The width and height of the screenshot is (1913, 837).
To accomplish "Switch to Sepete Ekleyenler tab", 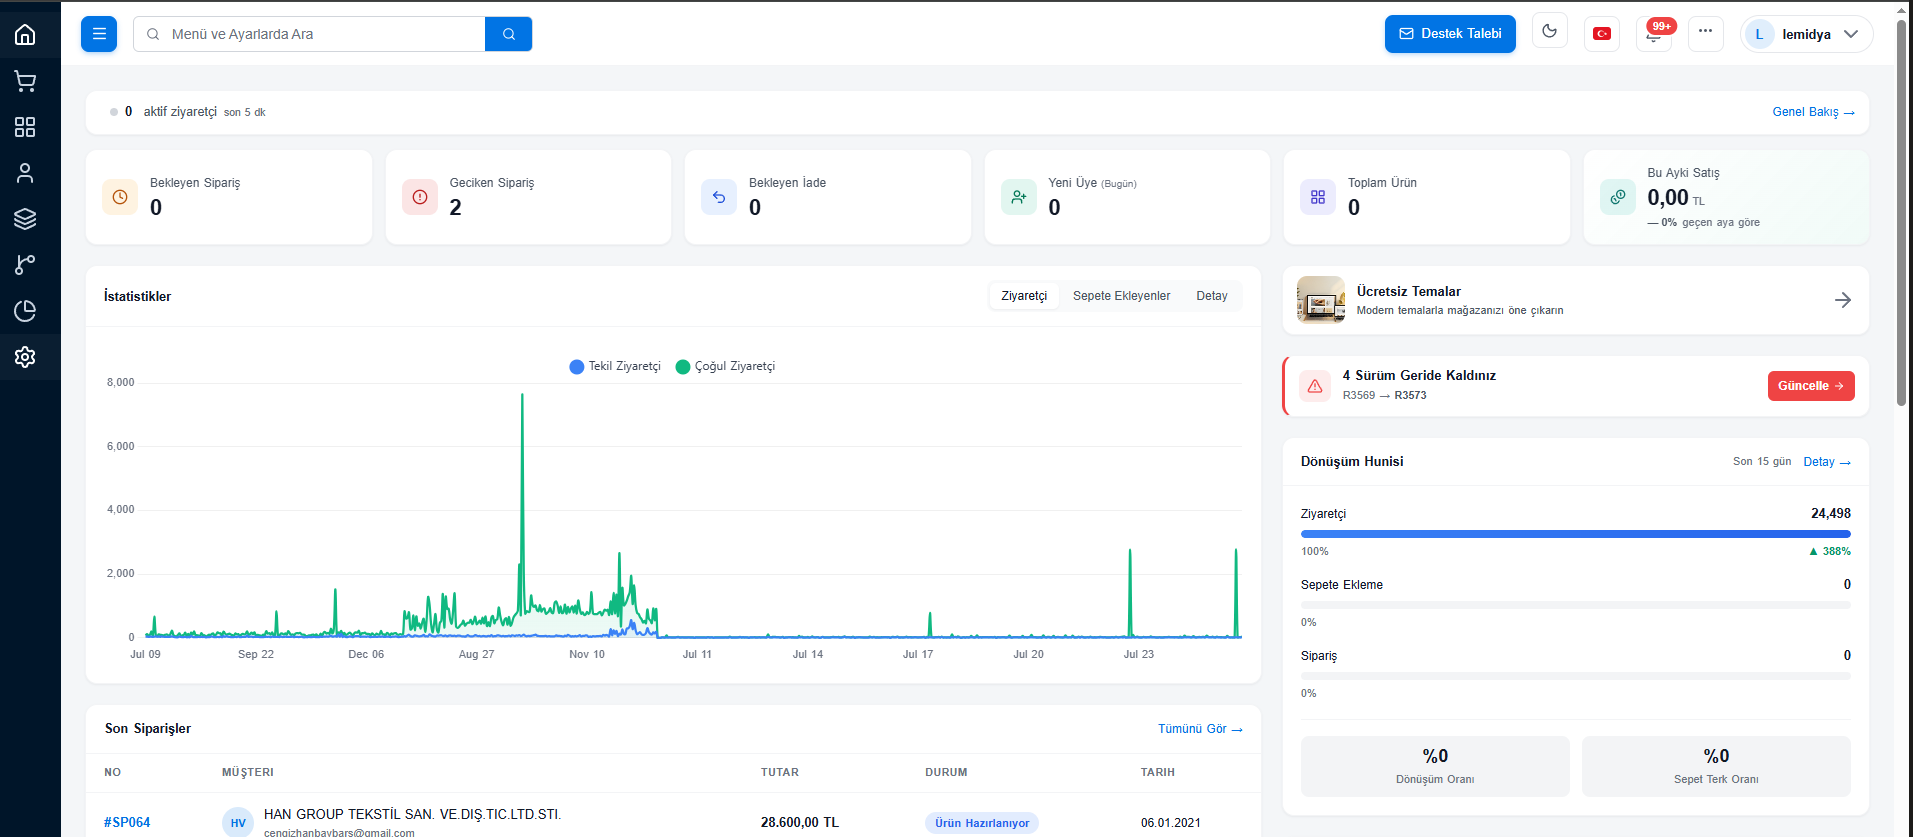I will [x=1121, y=296].
